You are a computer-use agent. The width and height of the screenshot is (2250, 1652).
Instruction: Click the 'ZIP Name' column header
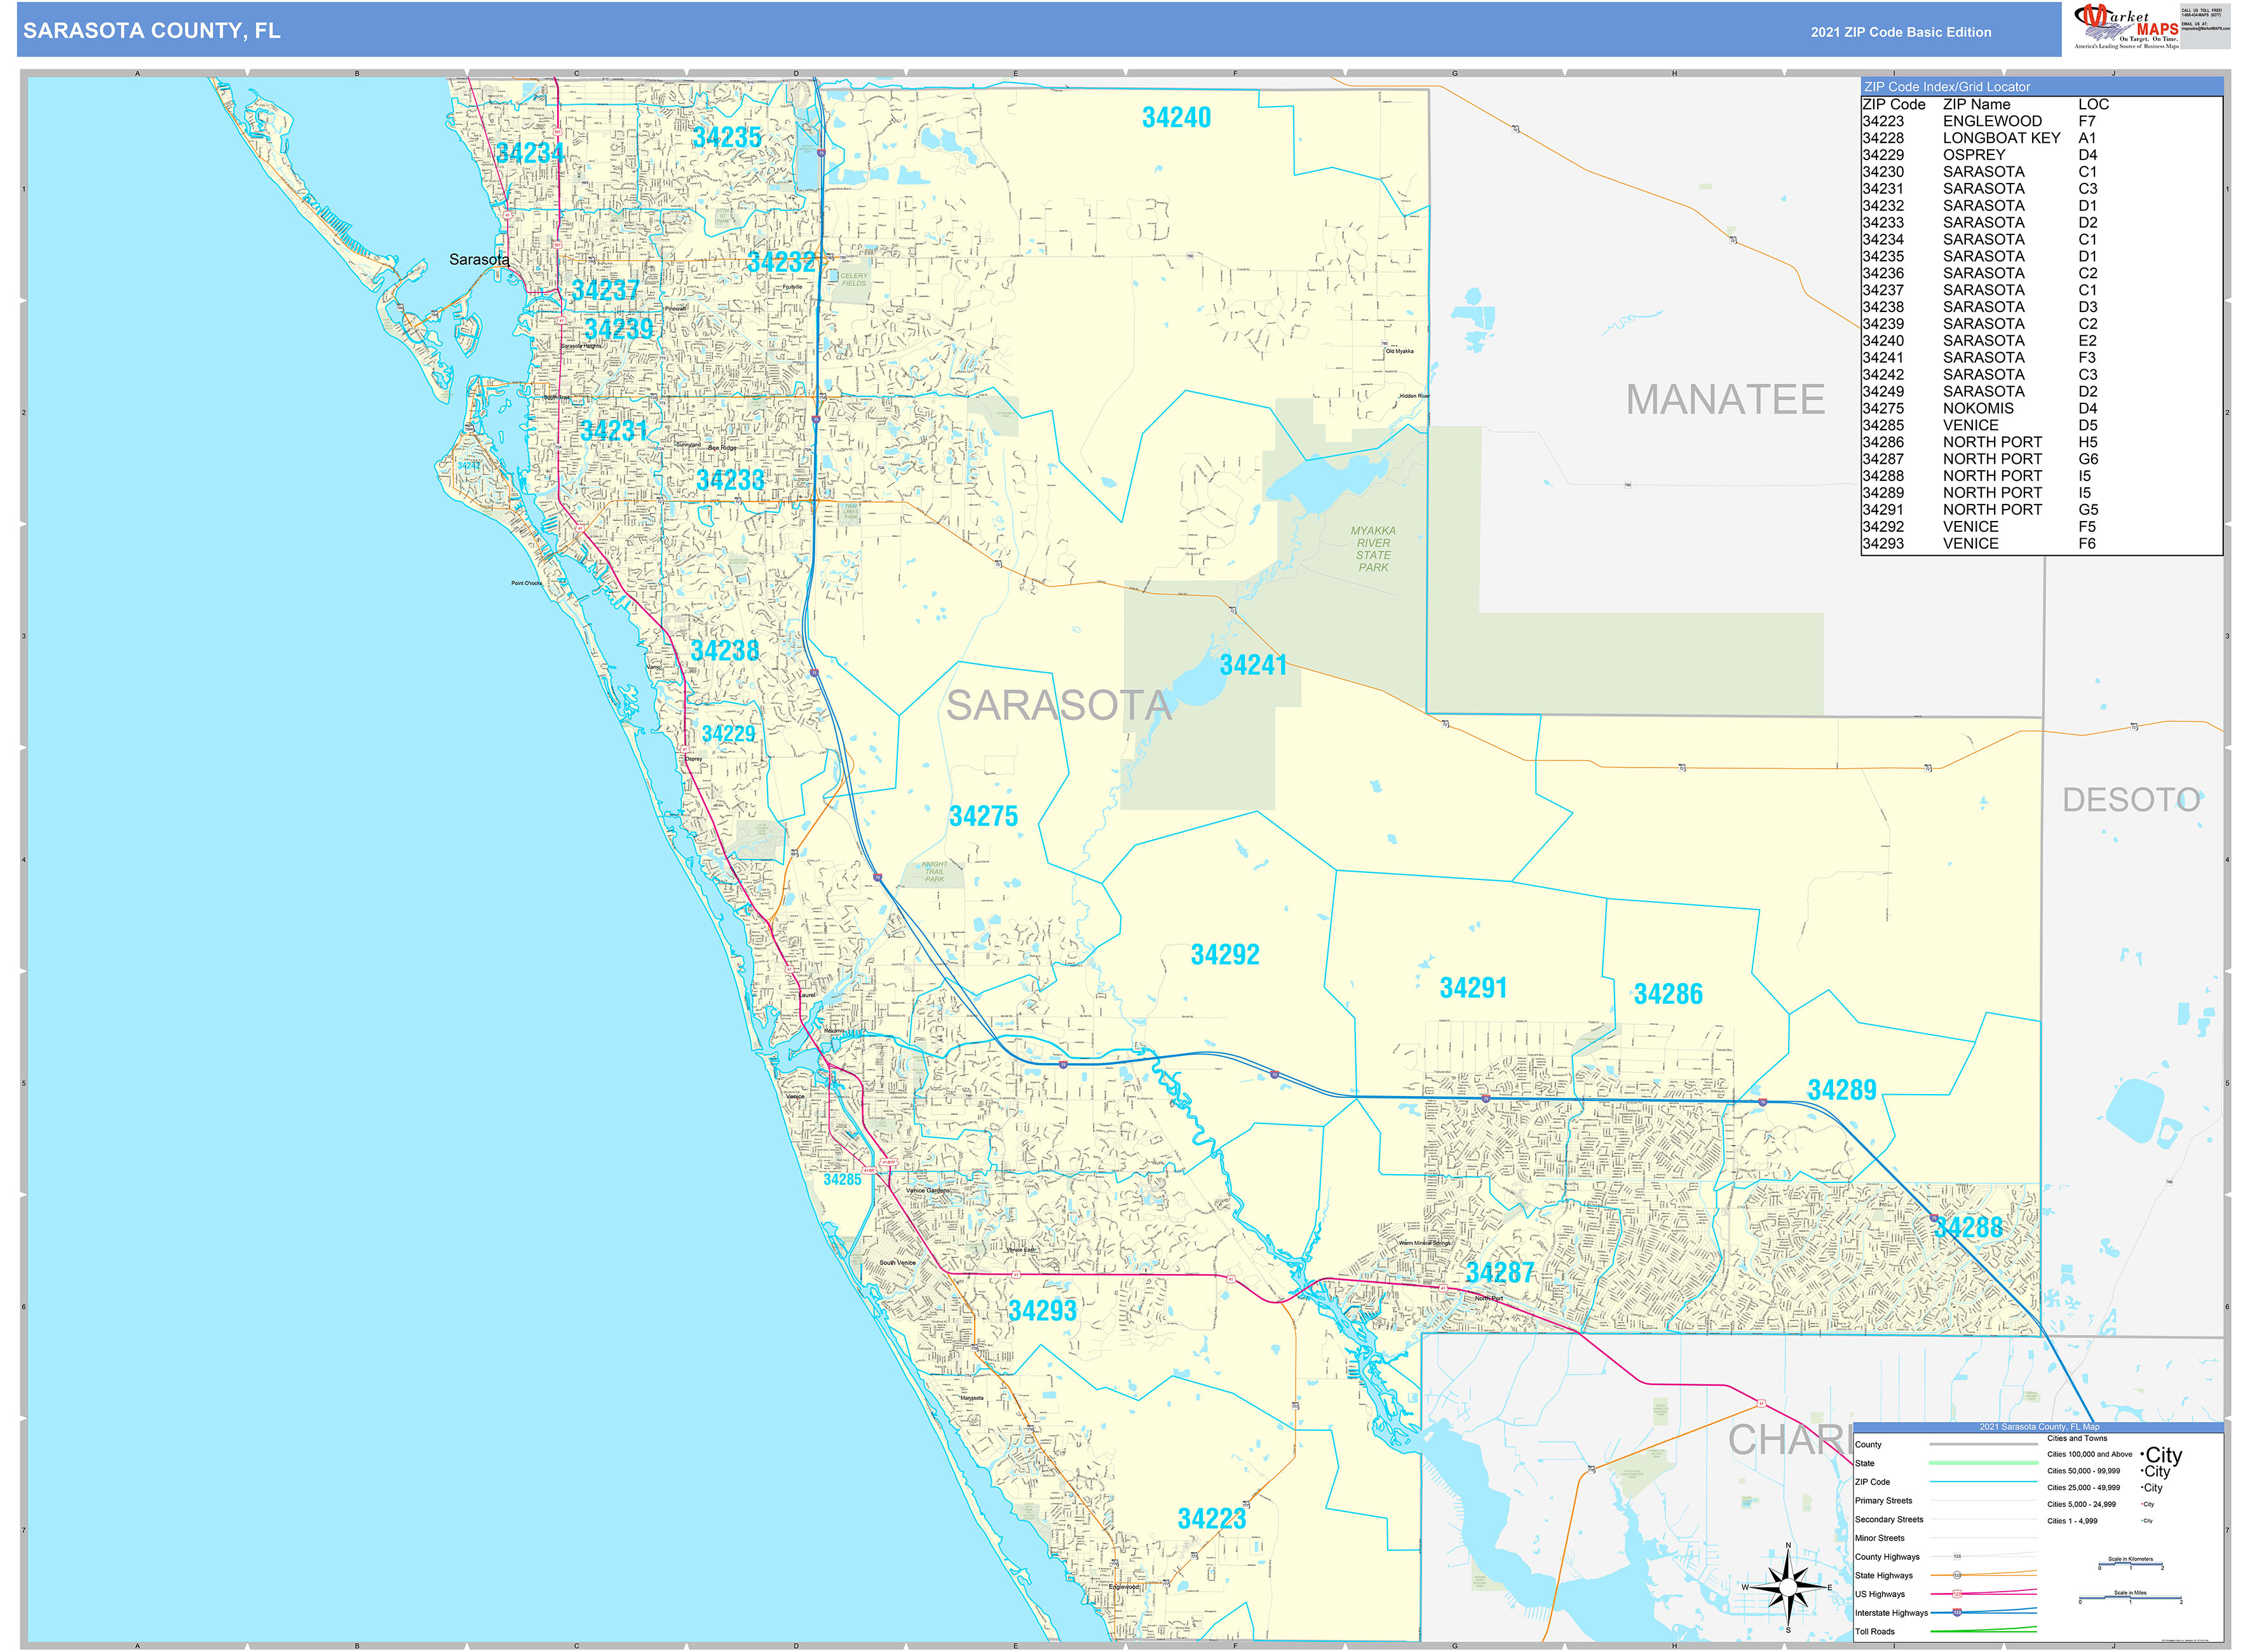[x=1976, y=104]
